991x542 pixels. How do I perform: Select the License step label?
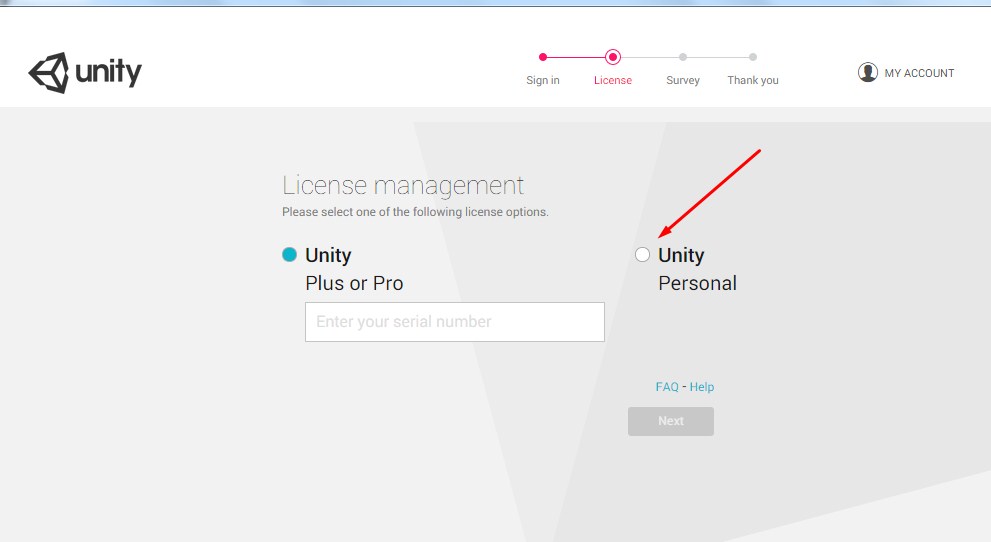tap(612, 80)
